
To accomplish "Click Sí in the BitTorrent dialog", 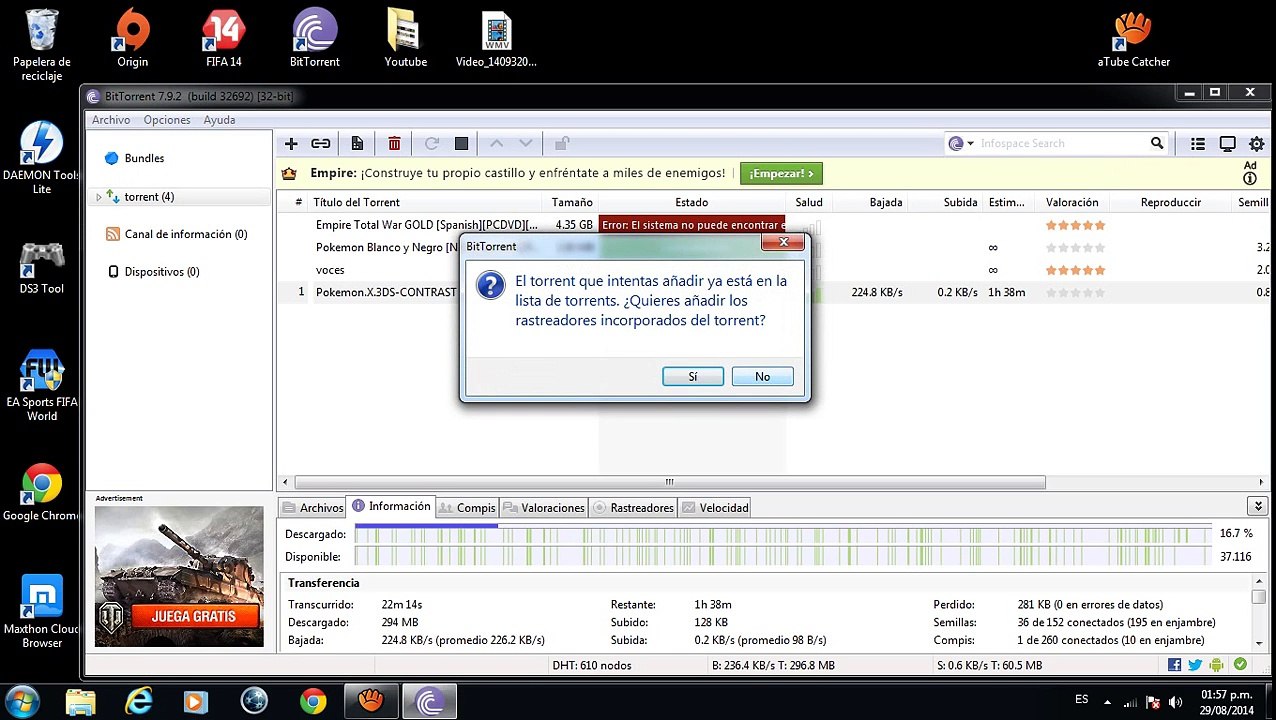I will pyautogui.click(x=692, y=376).
